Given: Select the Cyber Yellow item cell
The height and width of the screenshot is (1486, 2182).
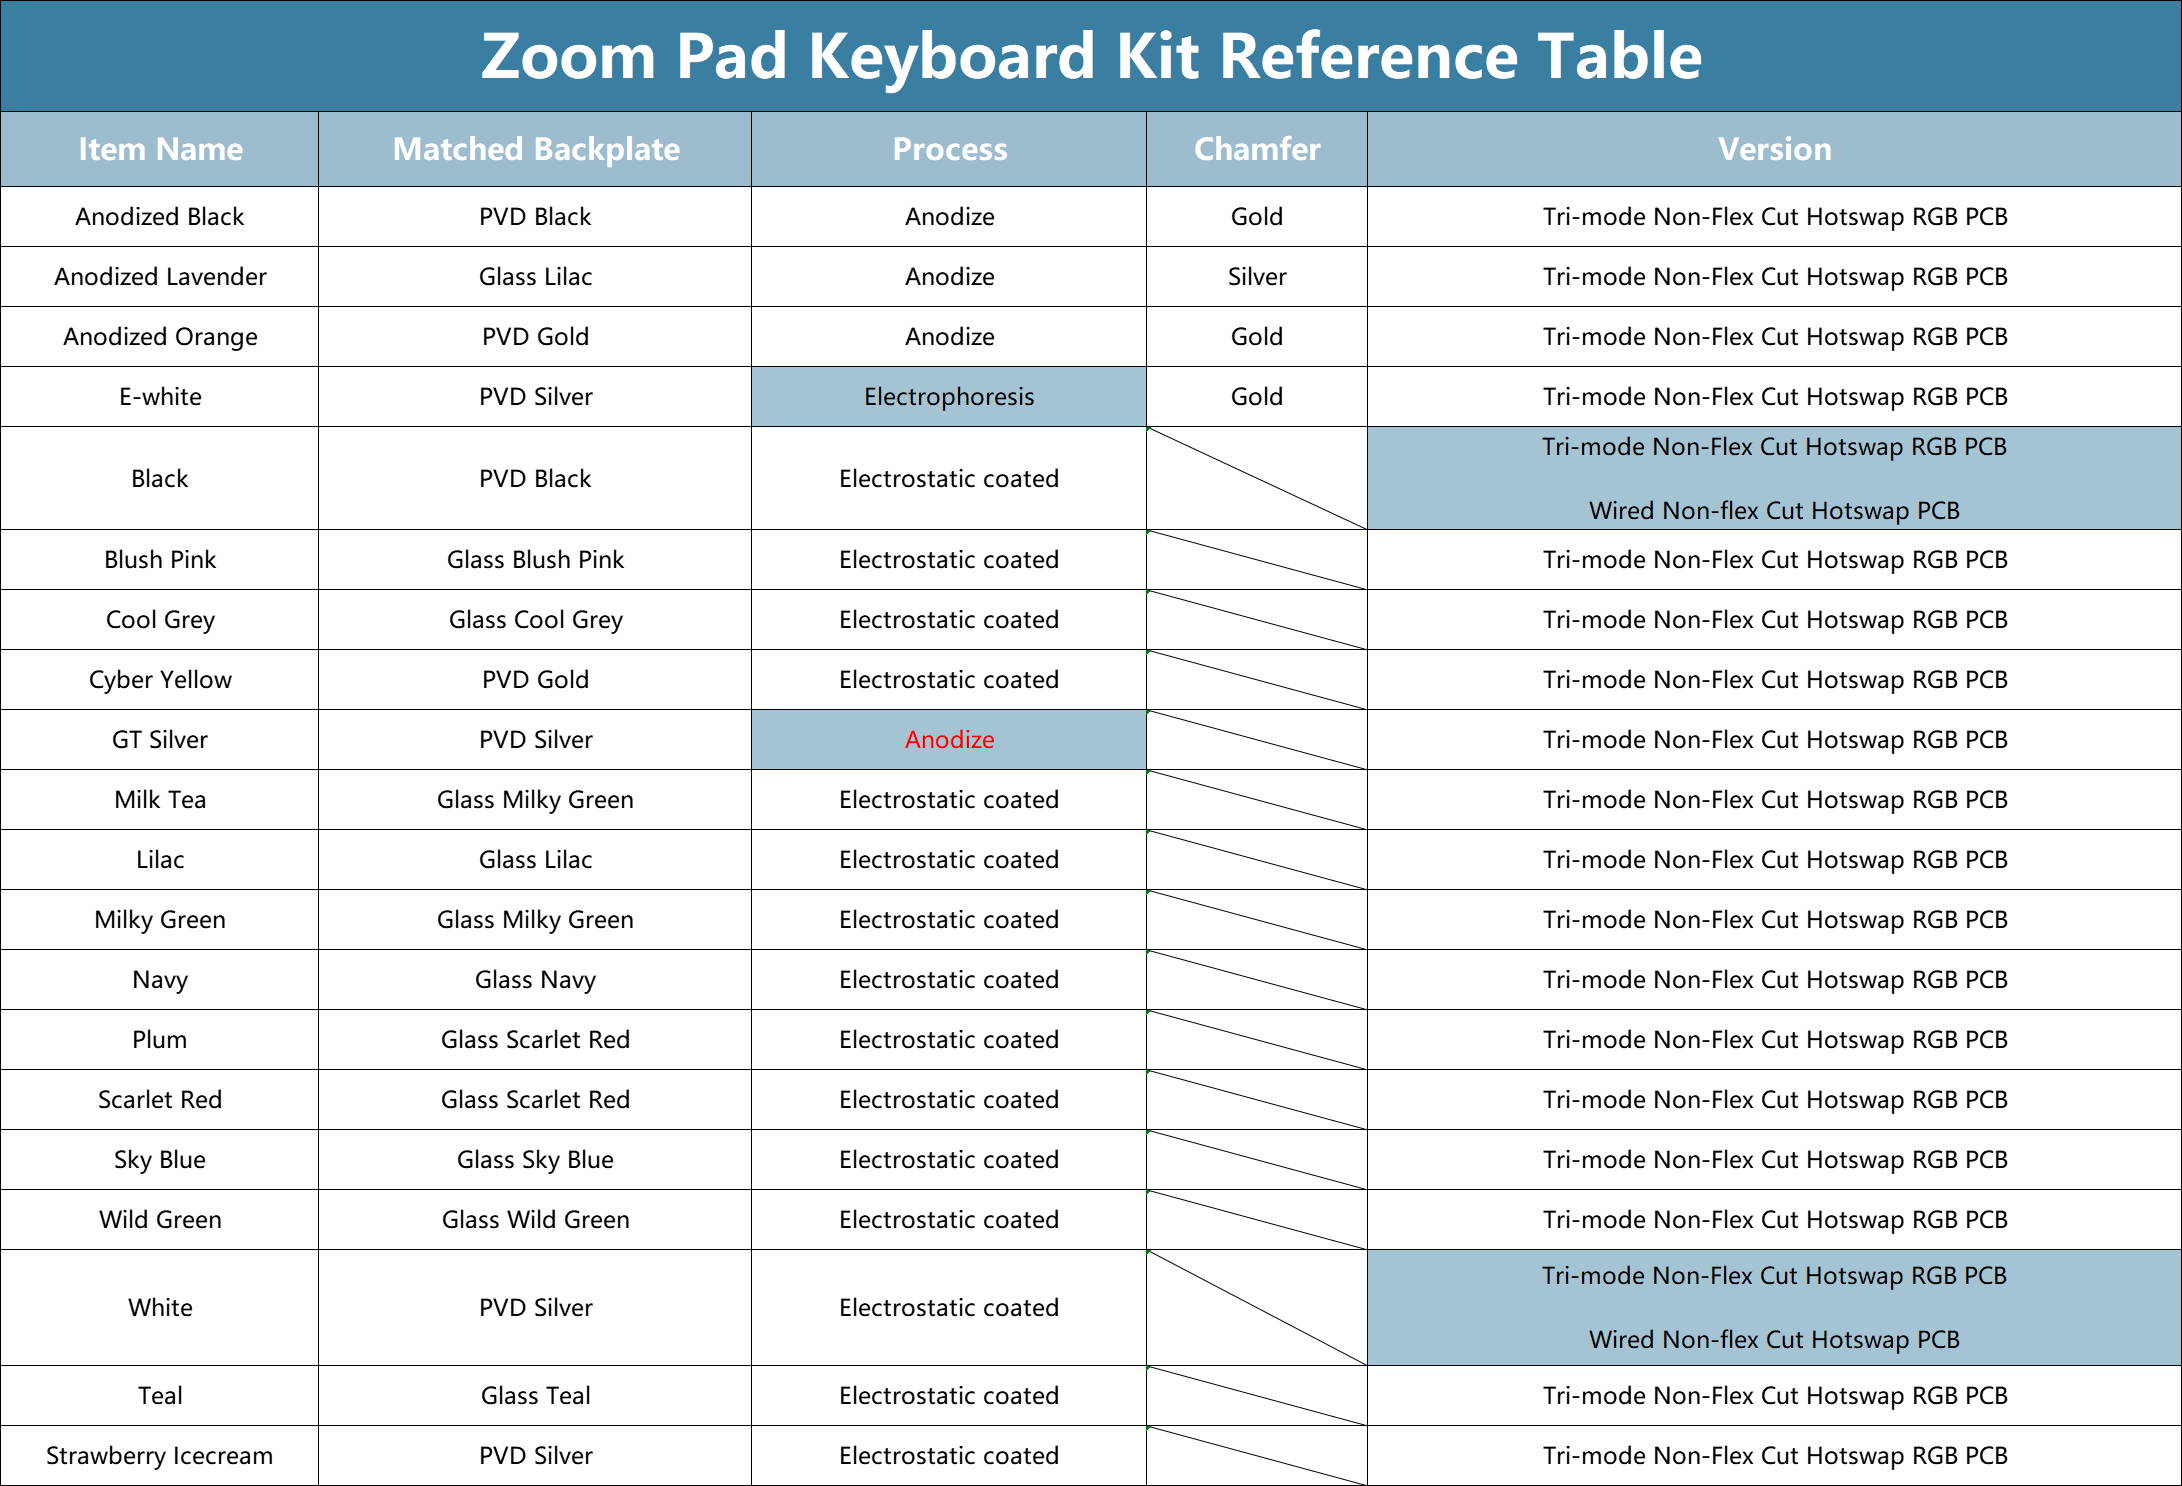Looking at the screenshot, I should [x=160, y=680].
